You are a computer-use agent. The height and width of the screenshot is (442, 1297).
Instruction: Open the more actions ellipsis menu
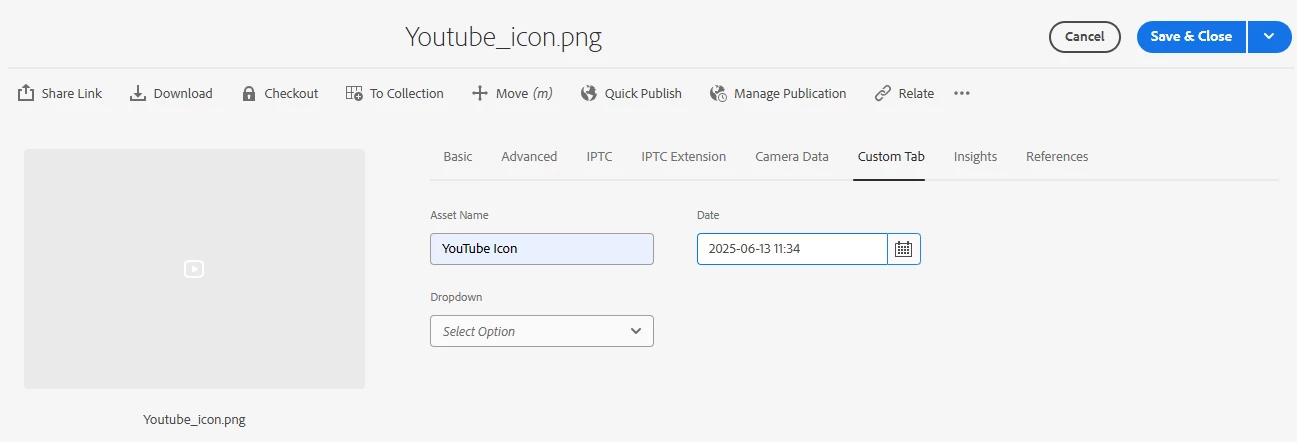click(962, 93)
